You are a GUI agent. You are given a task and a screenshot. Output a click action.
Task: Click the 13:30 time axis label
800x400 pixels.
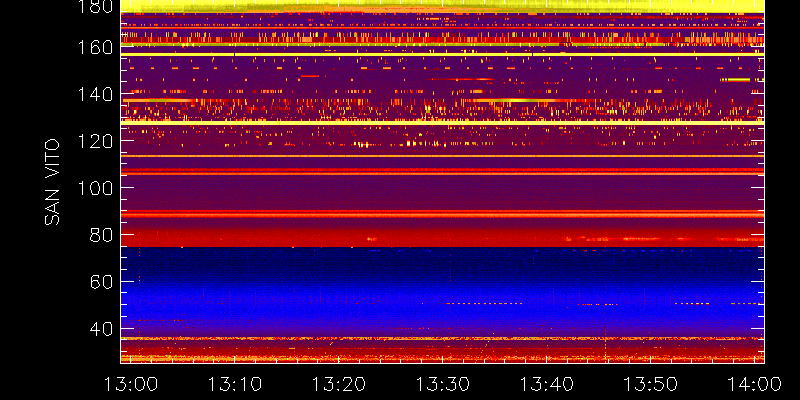(443, 384)
